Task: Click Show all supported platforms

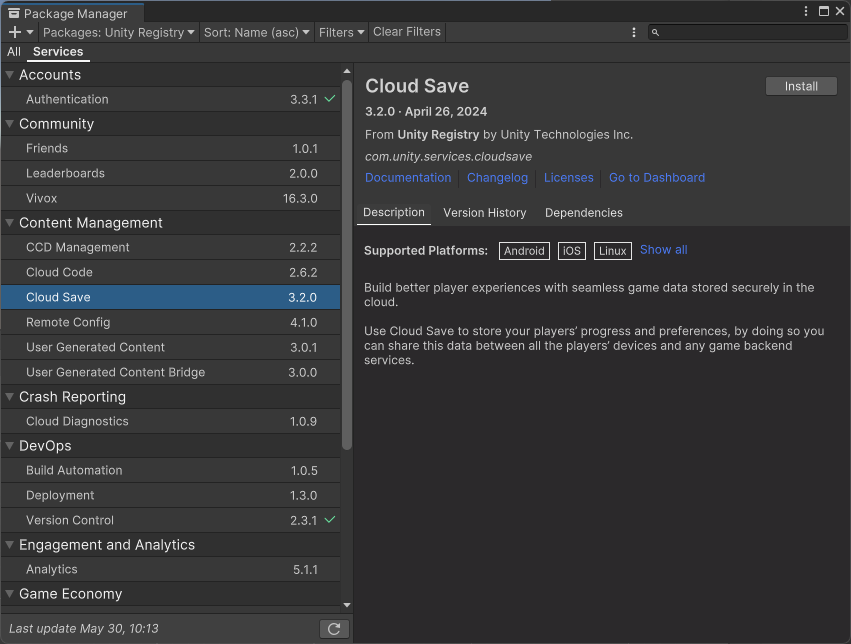Action: point(663,250)
